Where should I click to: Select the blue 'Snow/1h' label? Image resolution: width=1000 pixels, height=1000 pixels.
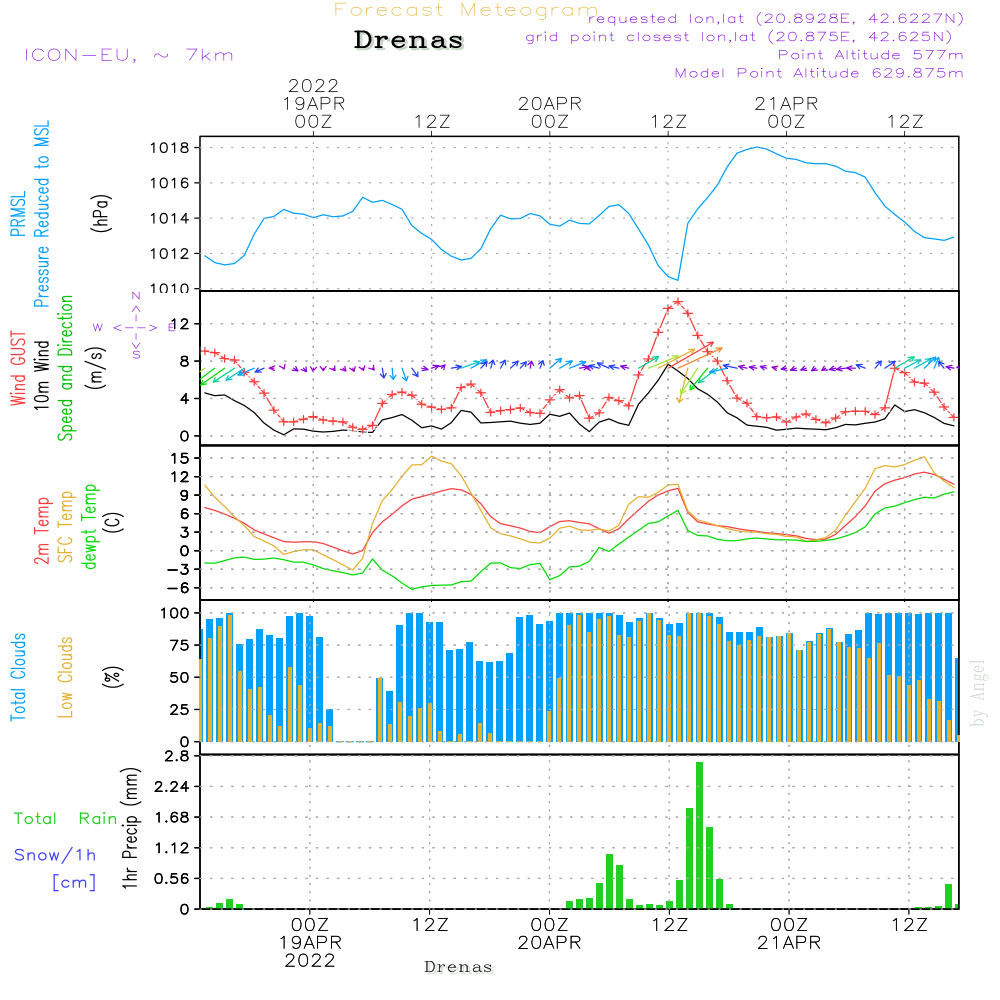coord(55,855)
